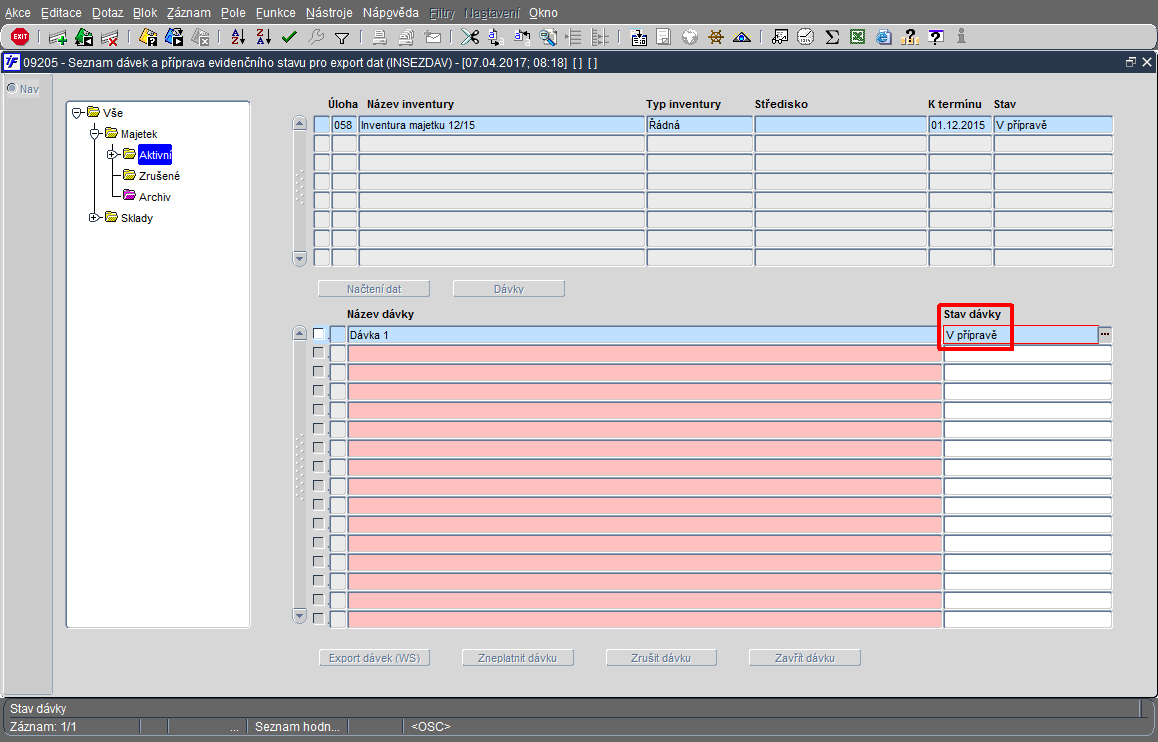This screenshot has height=742, width=1158.
Task: Click the 'Inventura majetku 12/15' cell
Action: tap(501, 125)
